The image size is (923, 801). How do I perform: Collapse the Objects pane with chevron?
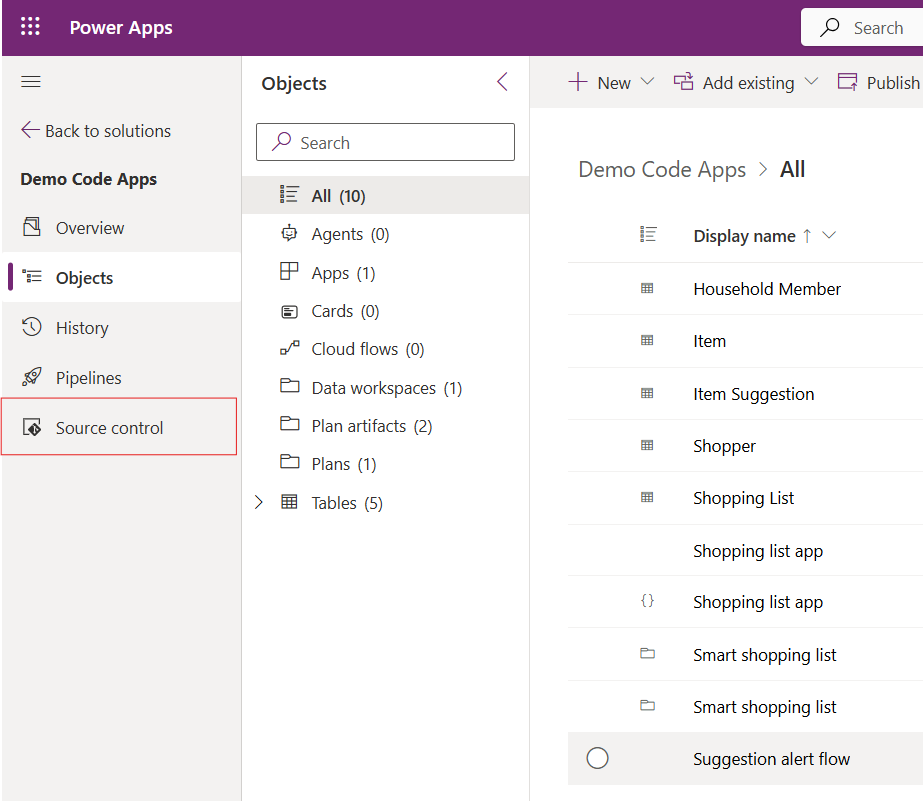tap(502, 82)
